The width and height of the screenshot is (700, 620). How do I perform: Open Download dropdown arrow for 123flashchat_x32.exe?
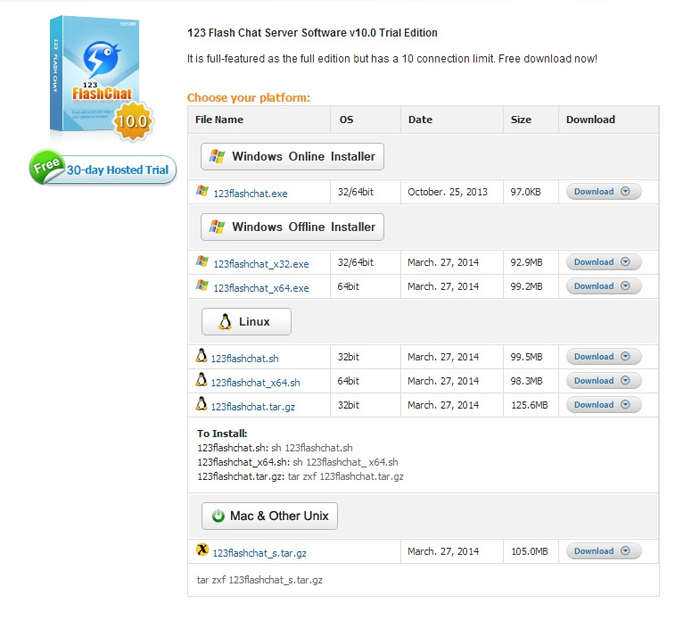626,262
